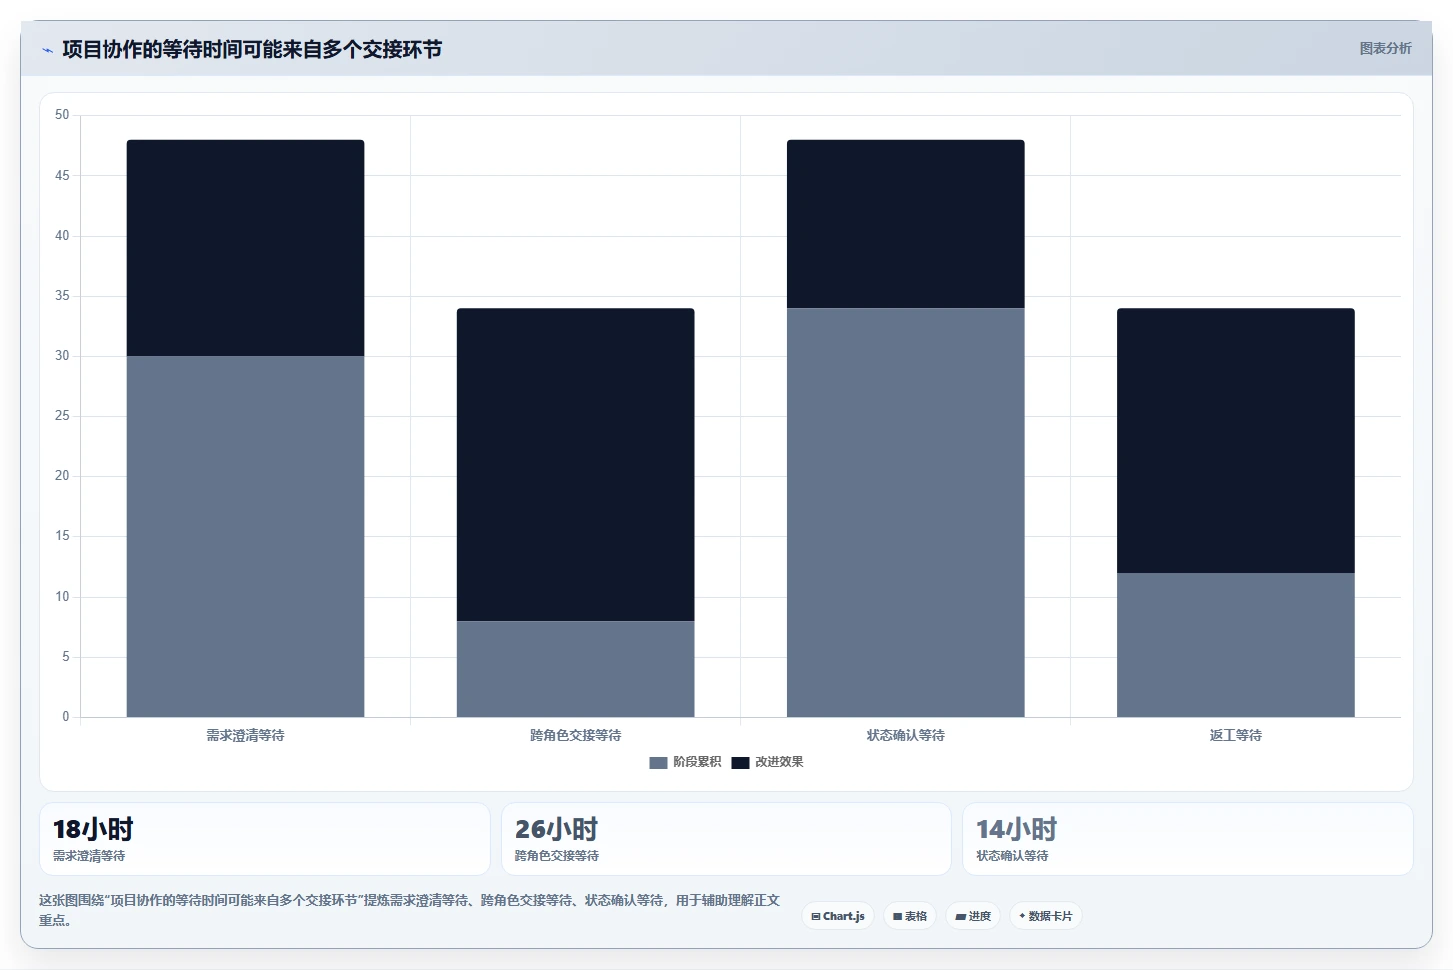Screen dimensions: 1453x970
Task: Click the description paragraph starting with 这张图围绕
Action: [x=409, y=910]
